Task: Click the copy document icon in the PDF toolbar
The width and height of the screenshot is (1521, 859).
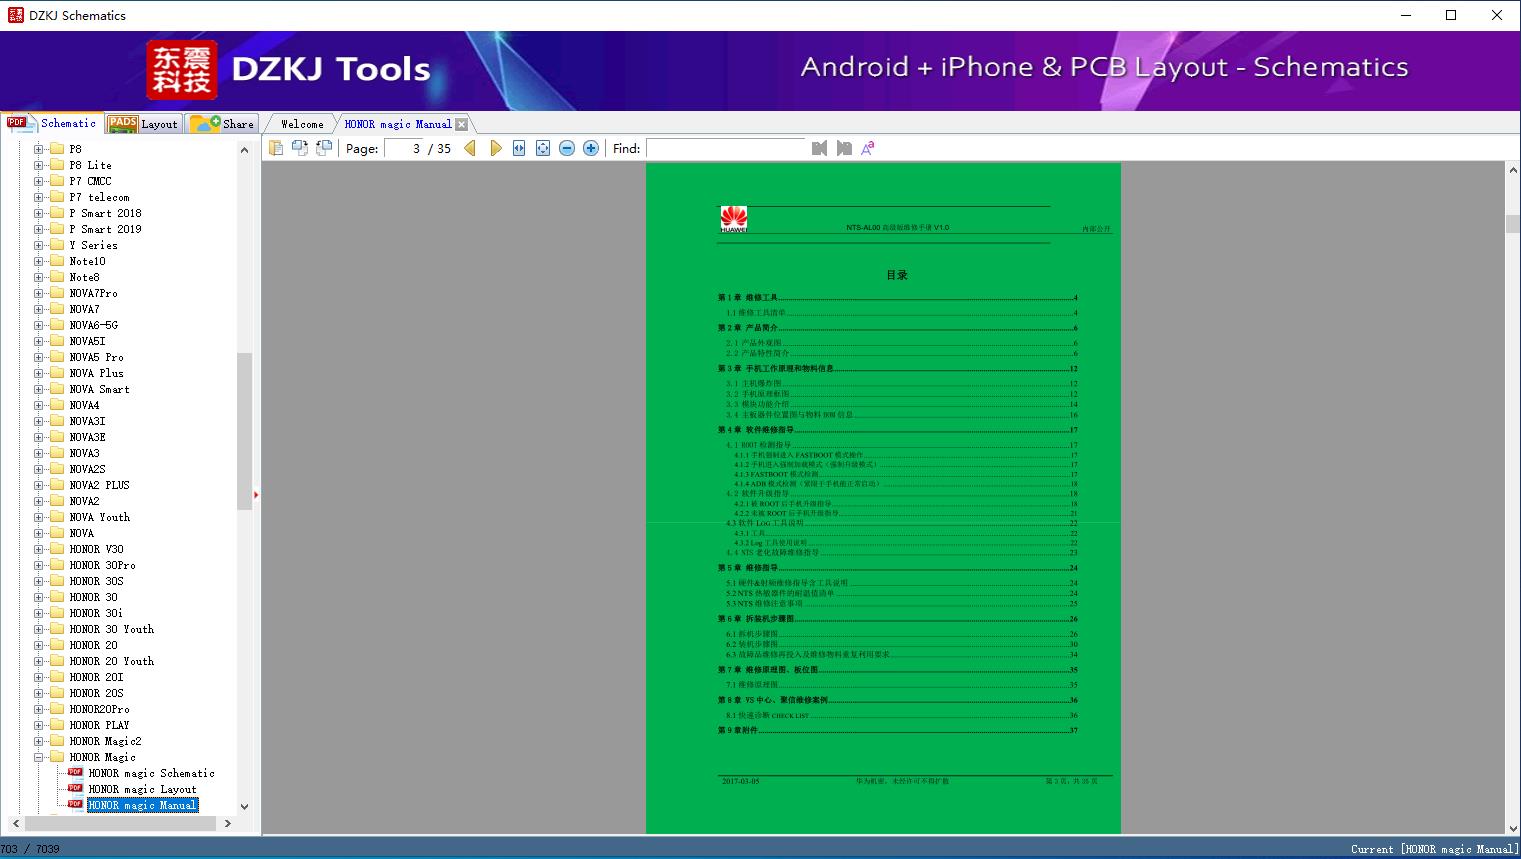Action: pos(276,148)
